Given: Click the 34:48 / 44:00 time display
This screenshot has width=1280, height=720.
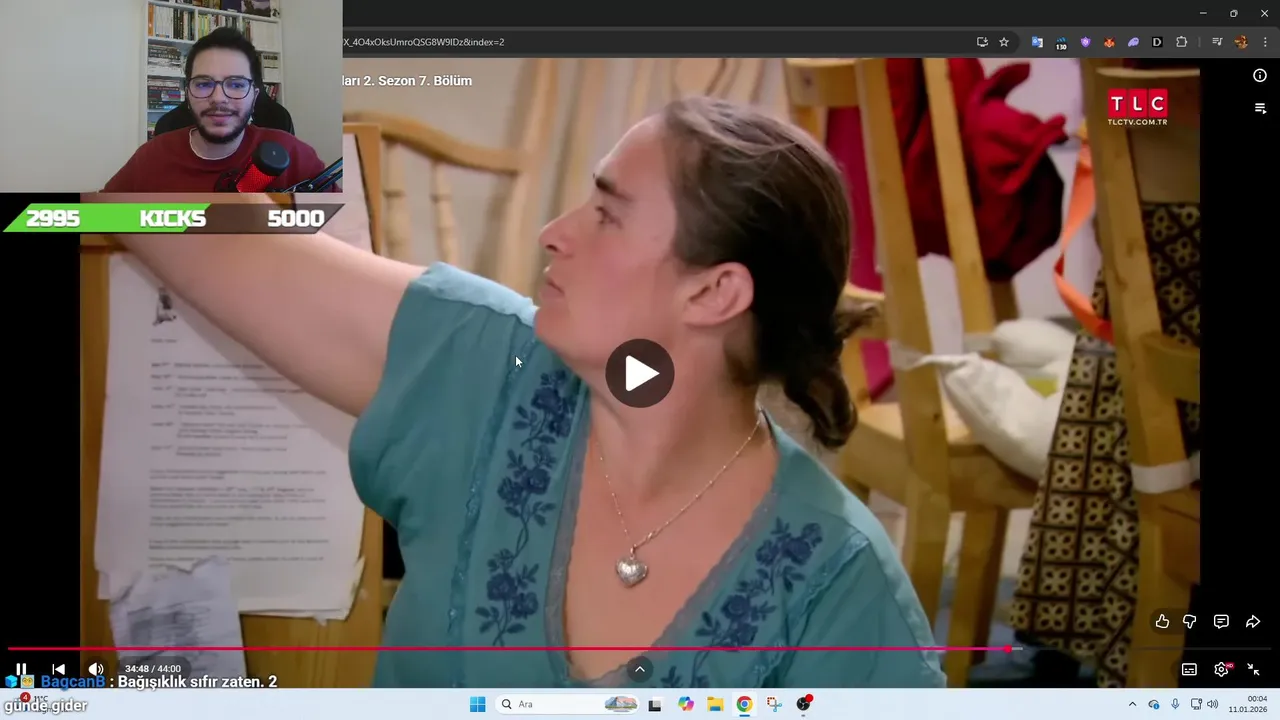Looking at the screenshot, I should pos(153,669).
